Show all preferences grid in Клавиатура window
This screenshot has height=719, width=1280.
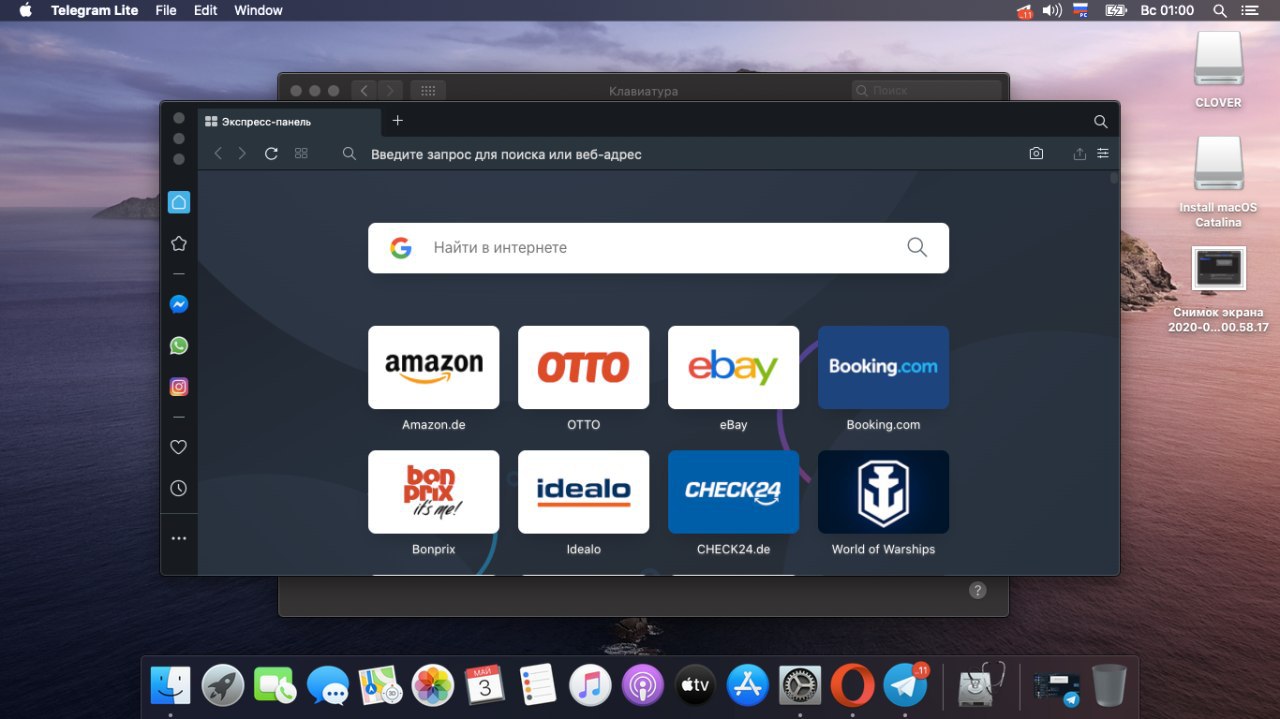click(428, 90)
